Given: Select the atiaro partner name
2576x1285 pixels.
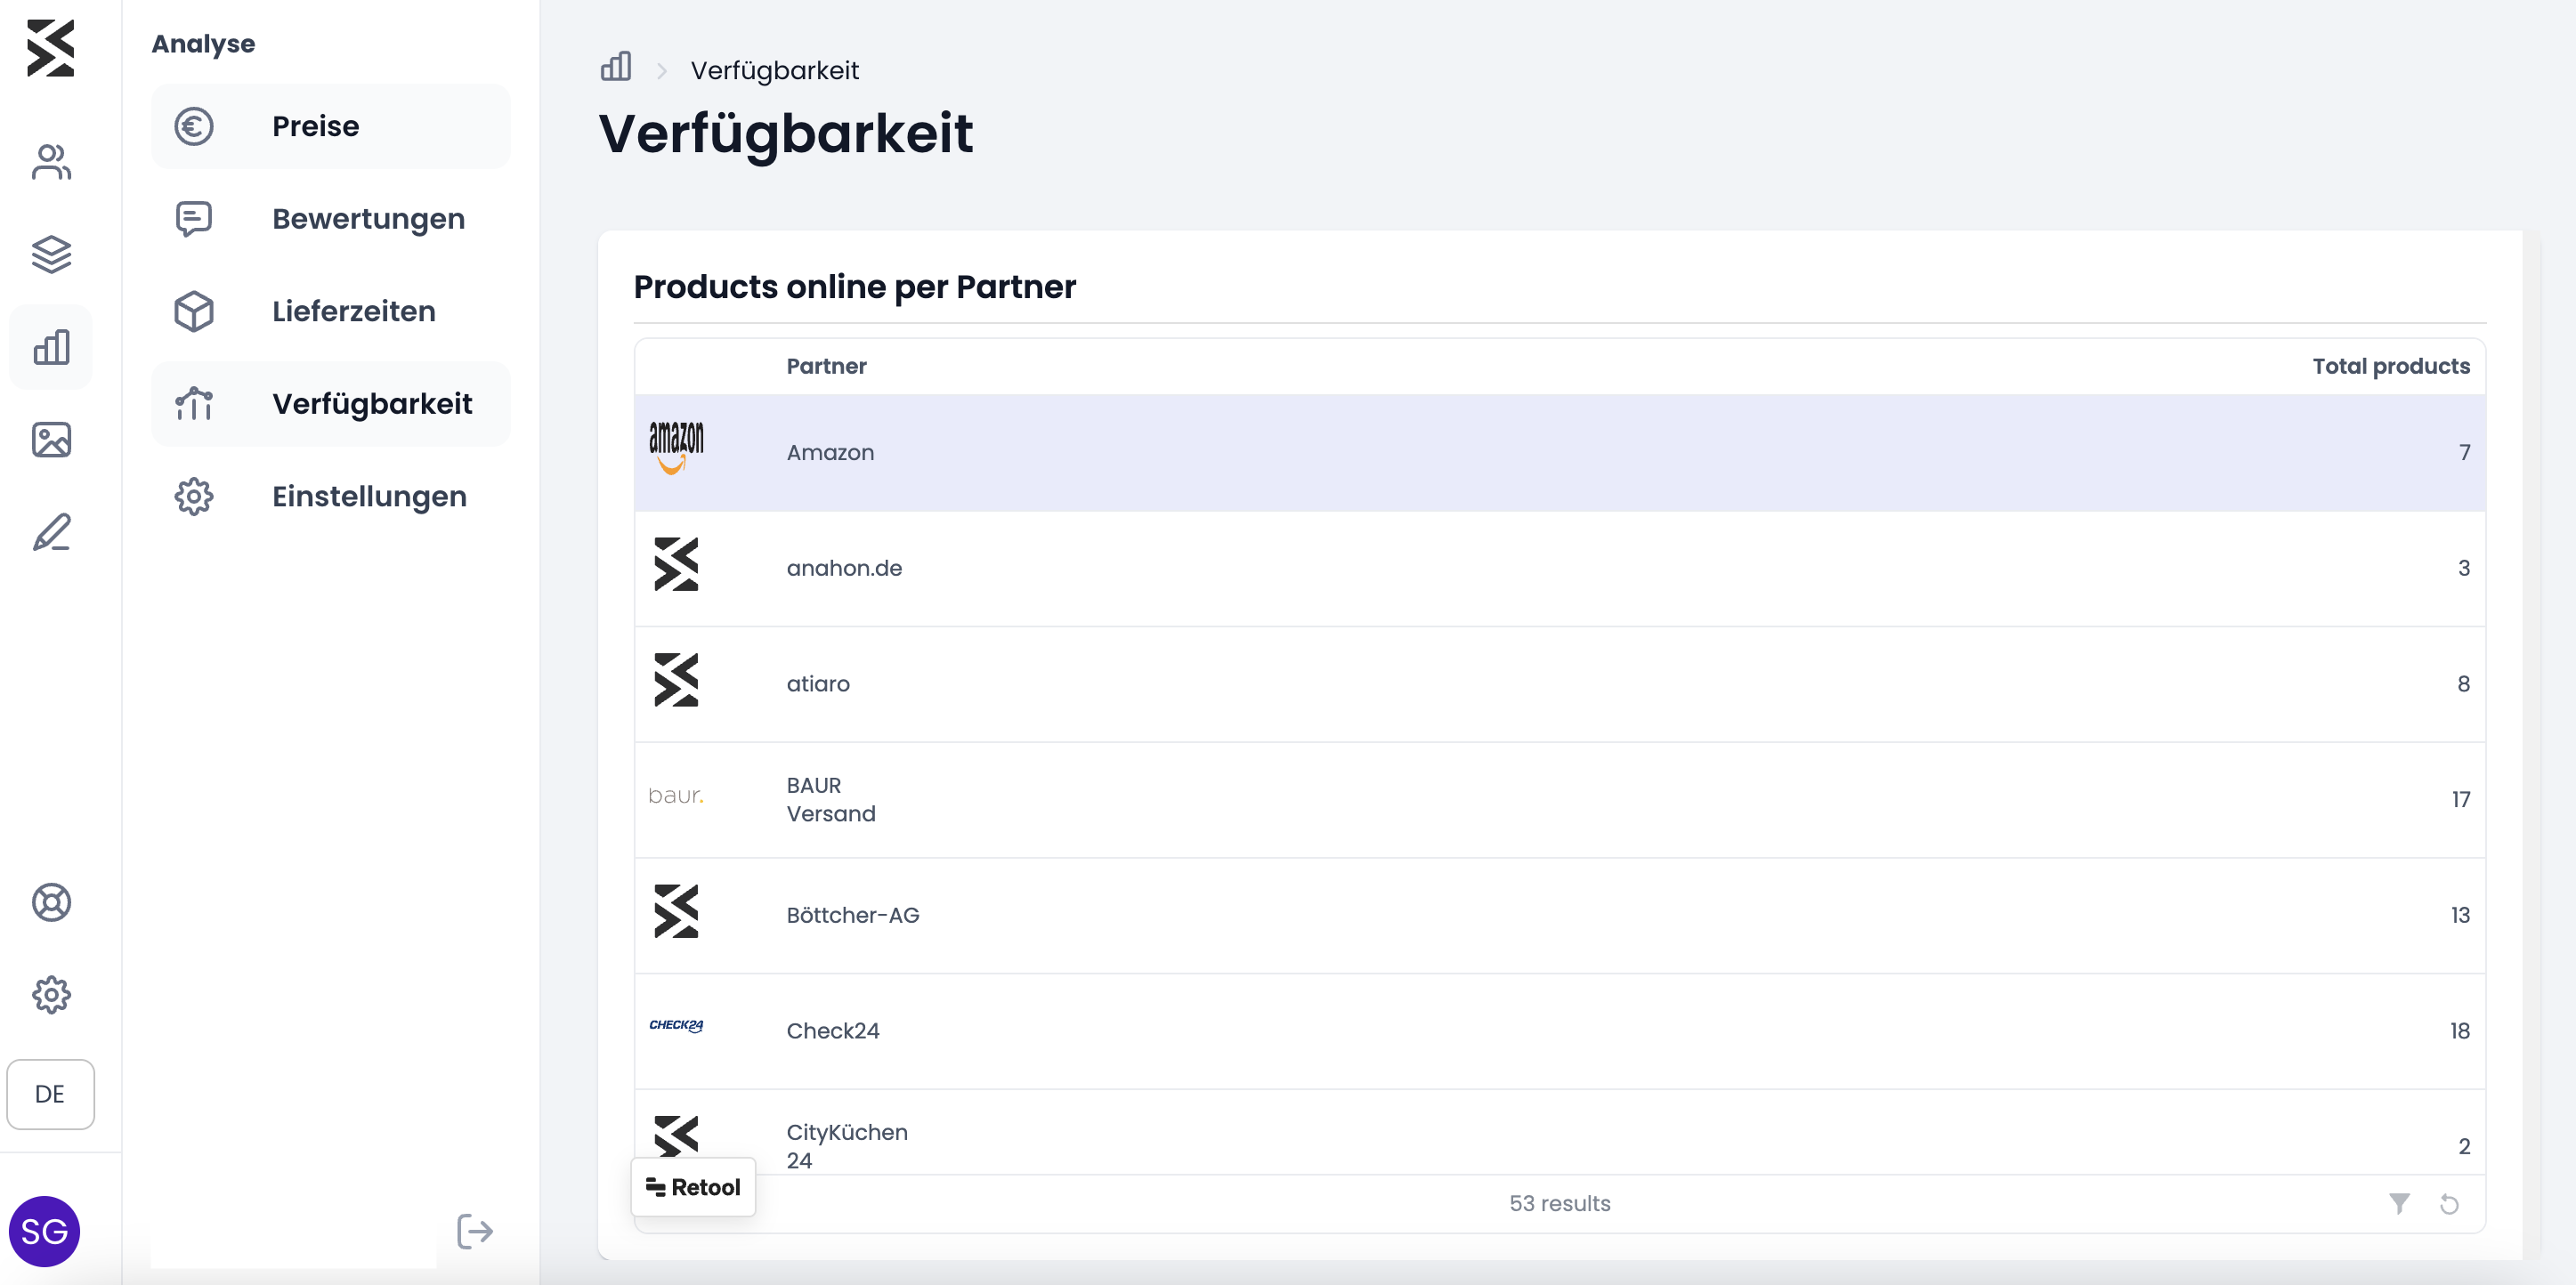Looking at the screenshot, I should click(818, 684).
